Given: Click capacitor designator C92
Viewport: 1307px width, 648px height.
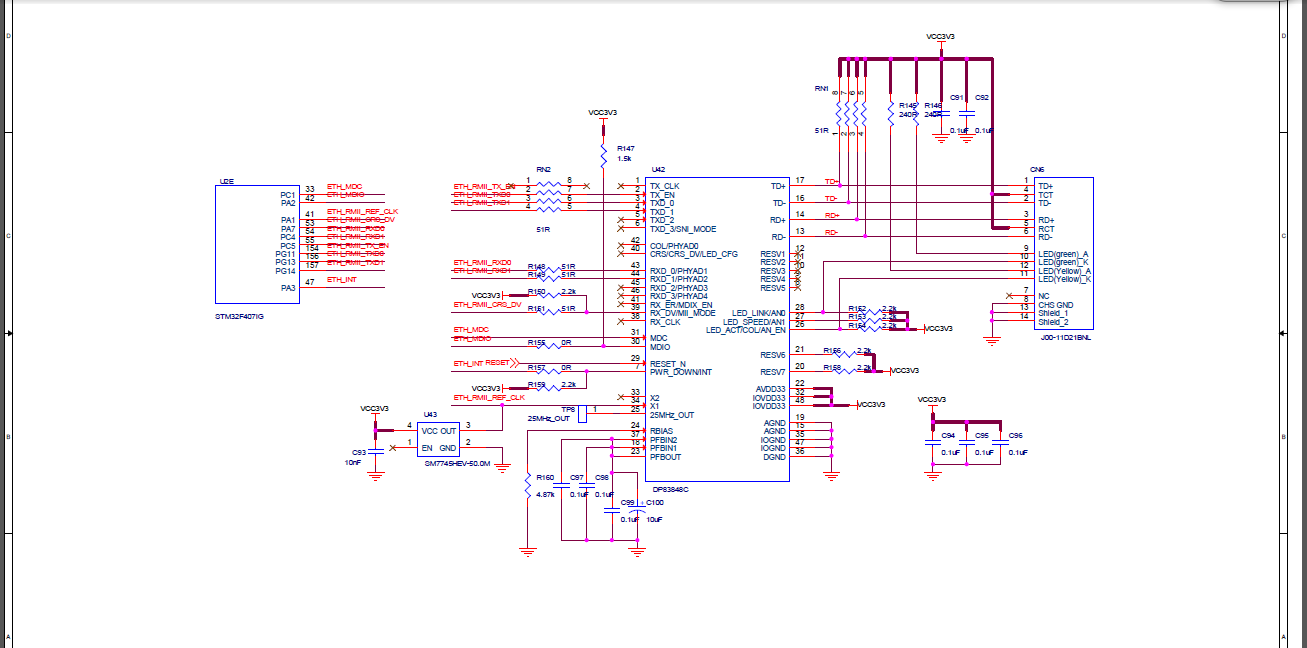Looking at the screenshot, I should coord(982,98).
